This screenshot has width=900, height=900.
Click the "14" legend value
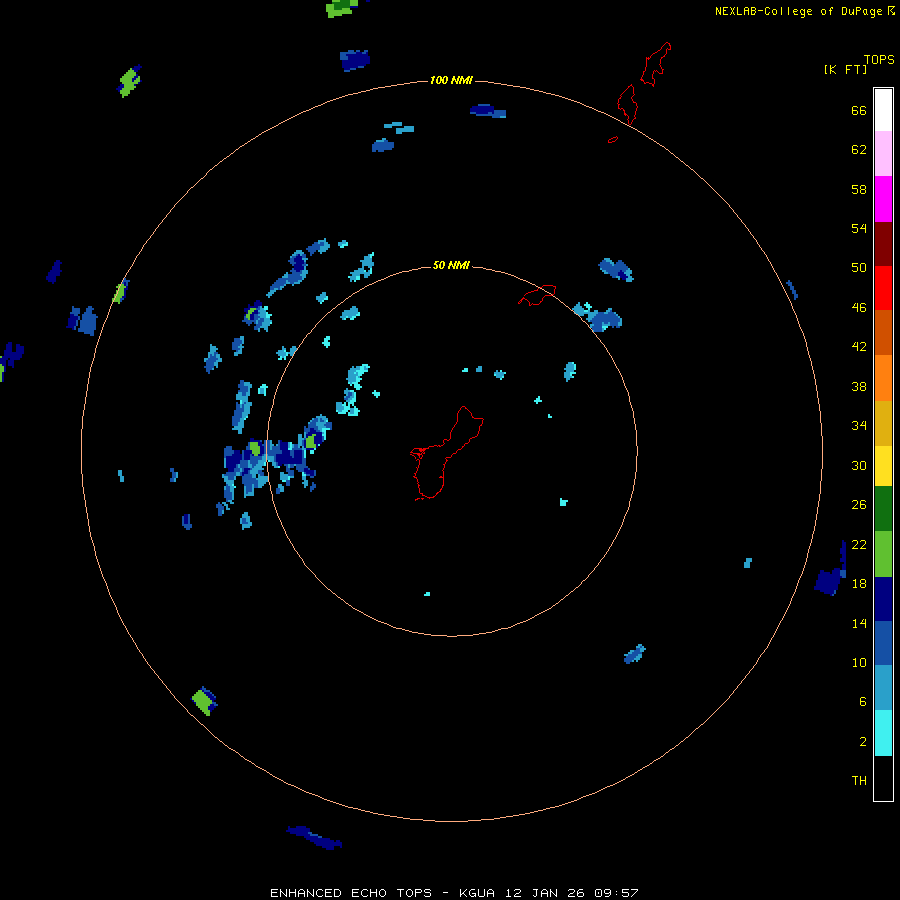(859, 623)
